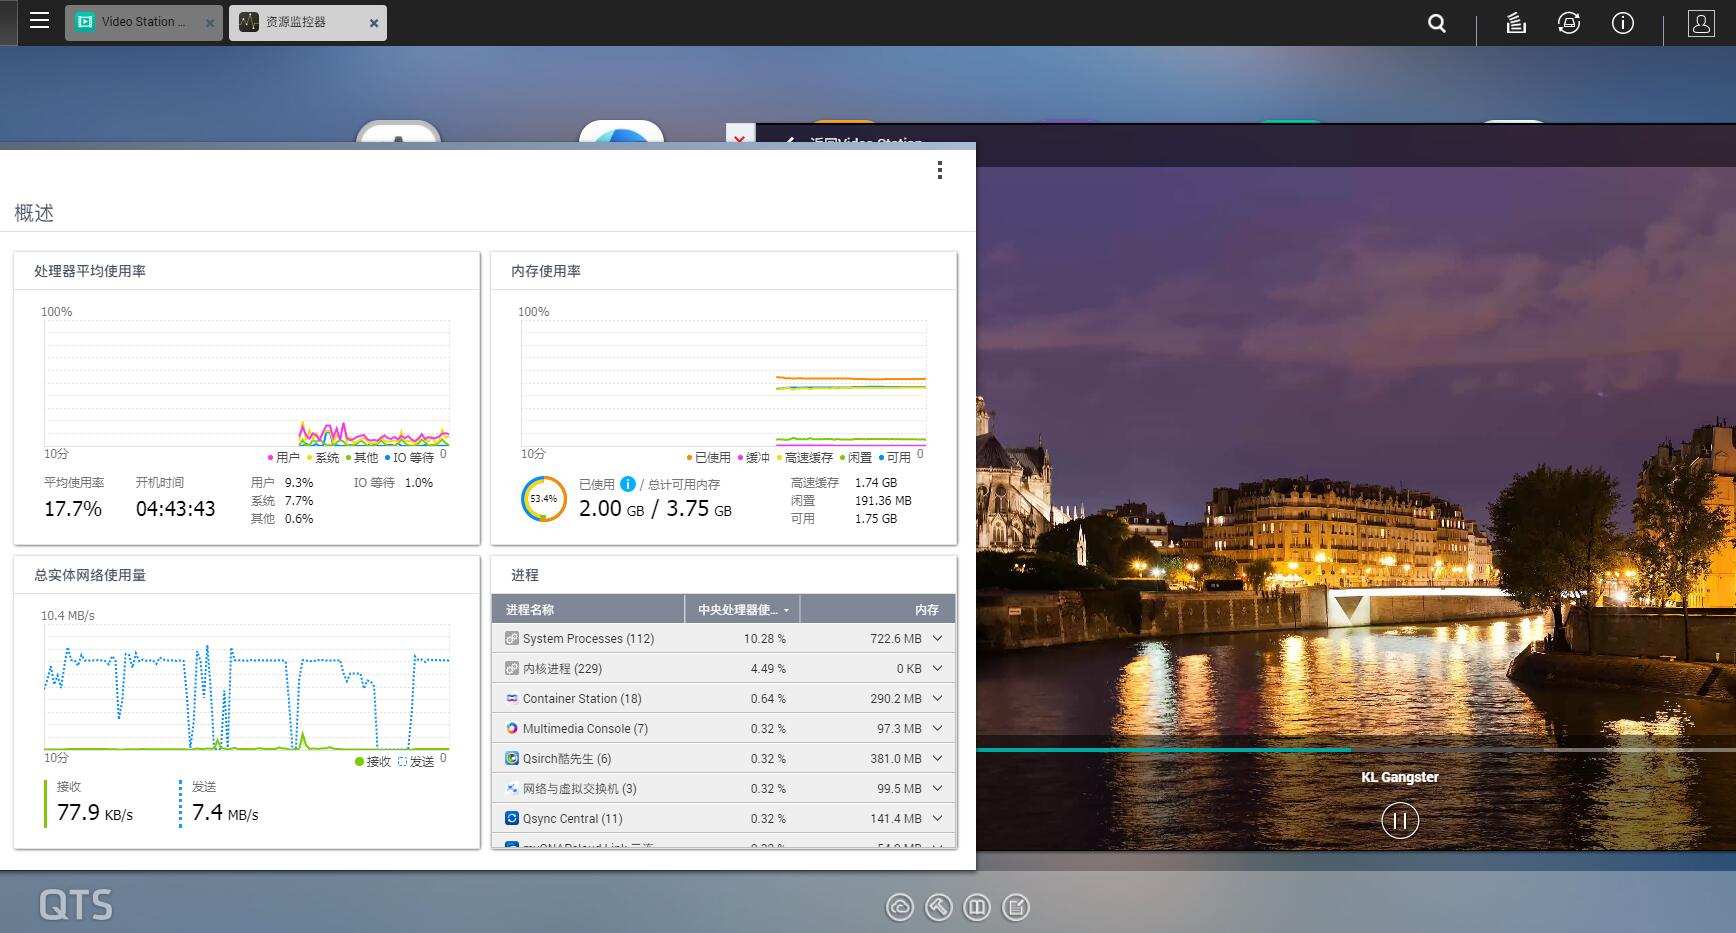This screenshot has height=933, width=1736.
Task: Click the myQNAPcloud icon in the dock
Action: [x=899, y=907]
